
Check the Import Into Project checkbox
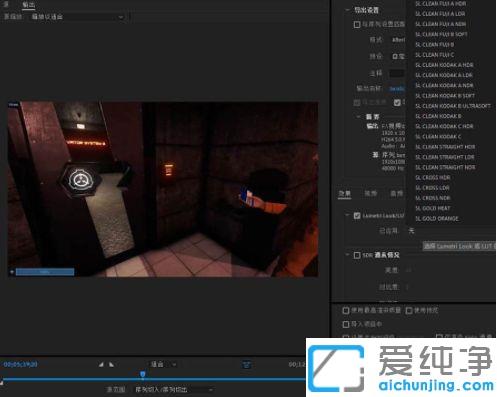(346, 324)
